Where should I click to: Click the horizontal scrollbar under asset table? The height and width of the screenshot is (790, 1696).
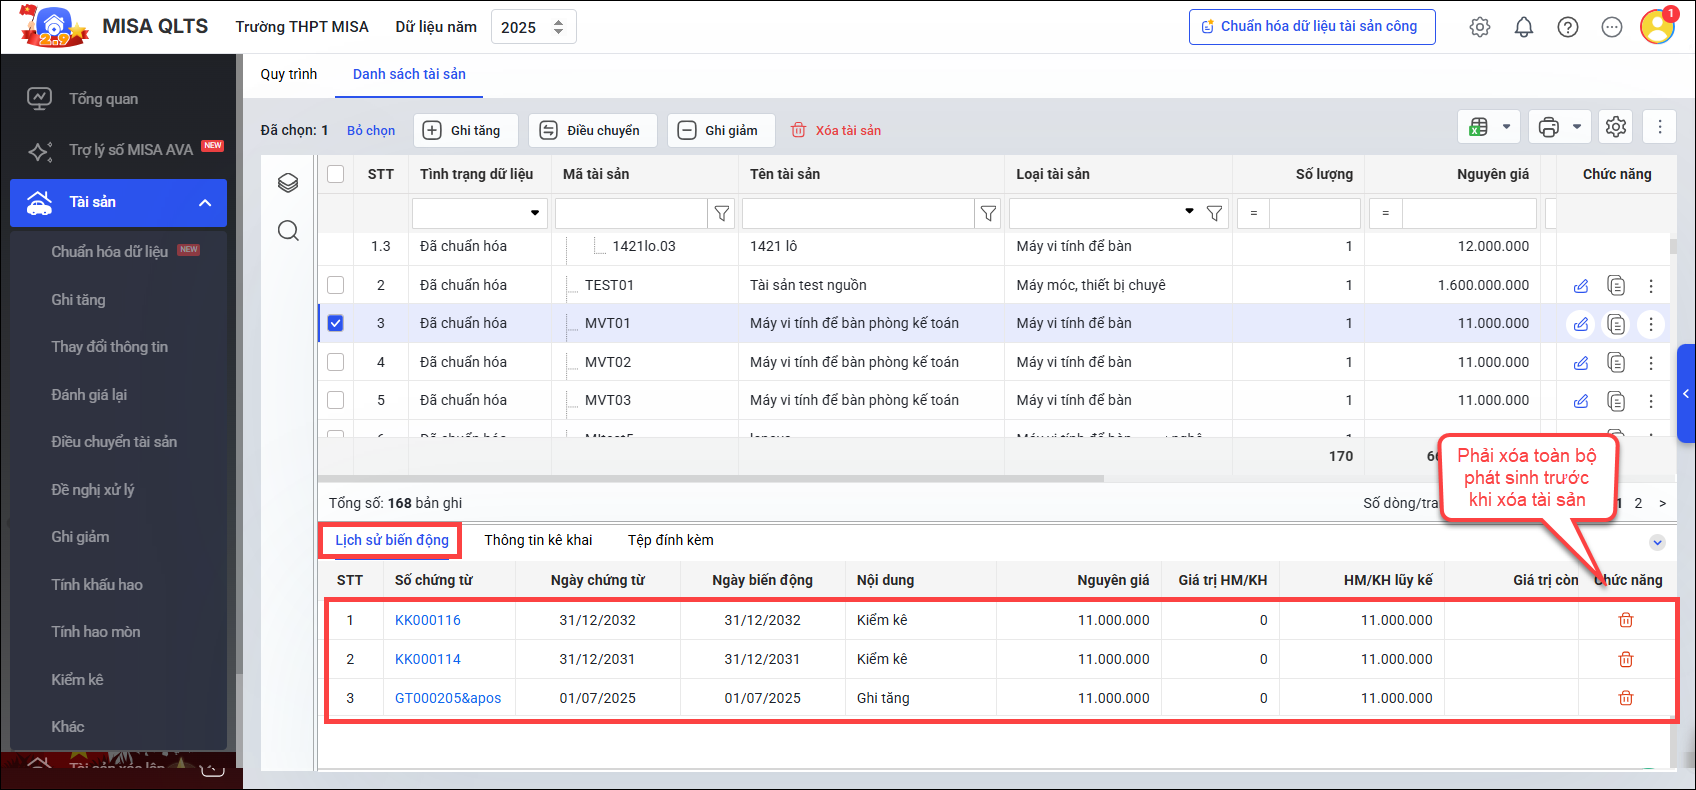click(710, 479)
